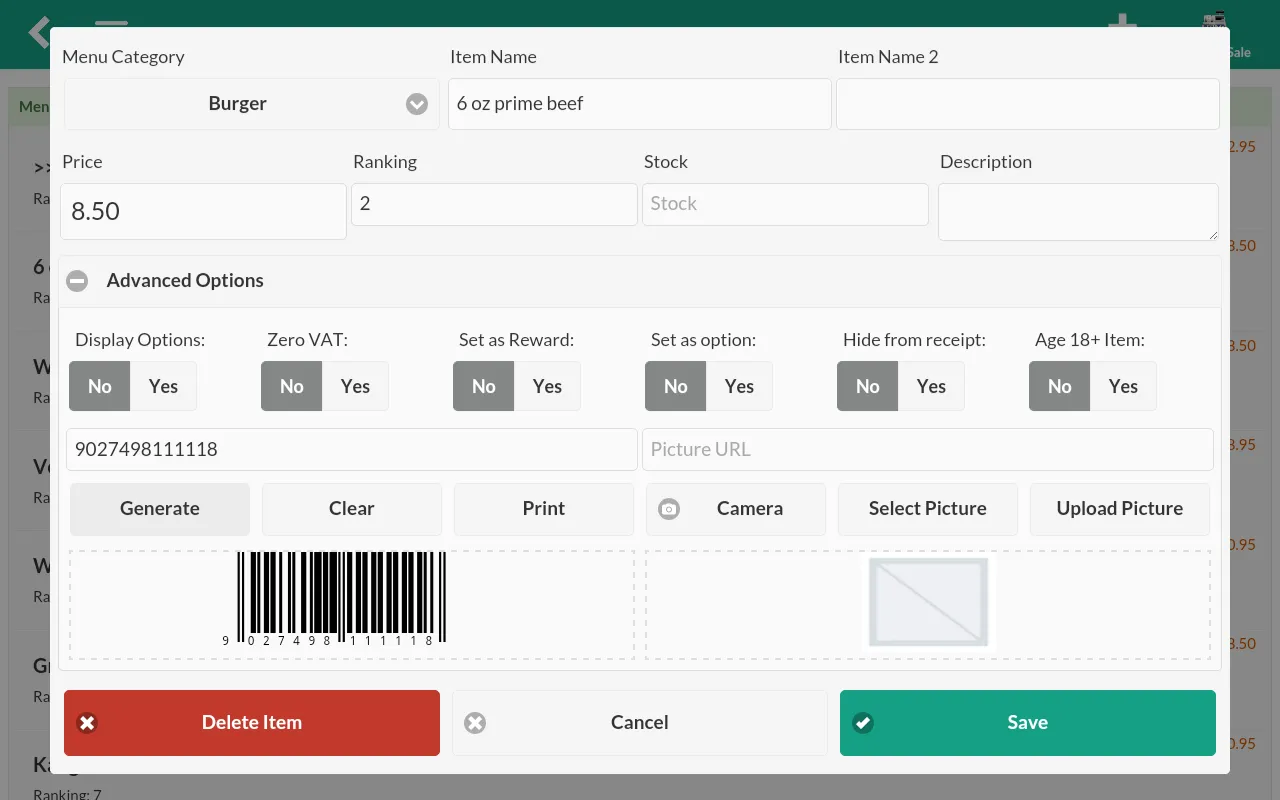The width and height of the screenshot is (1280, 800).
Task: Open the Menu Category dropdown
Action: point(417,103)
